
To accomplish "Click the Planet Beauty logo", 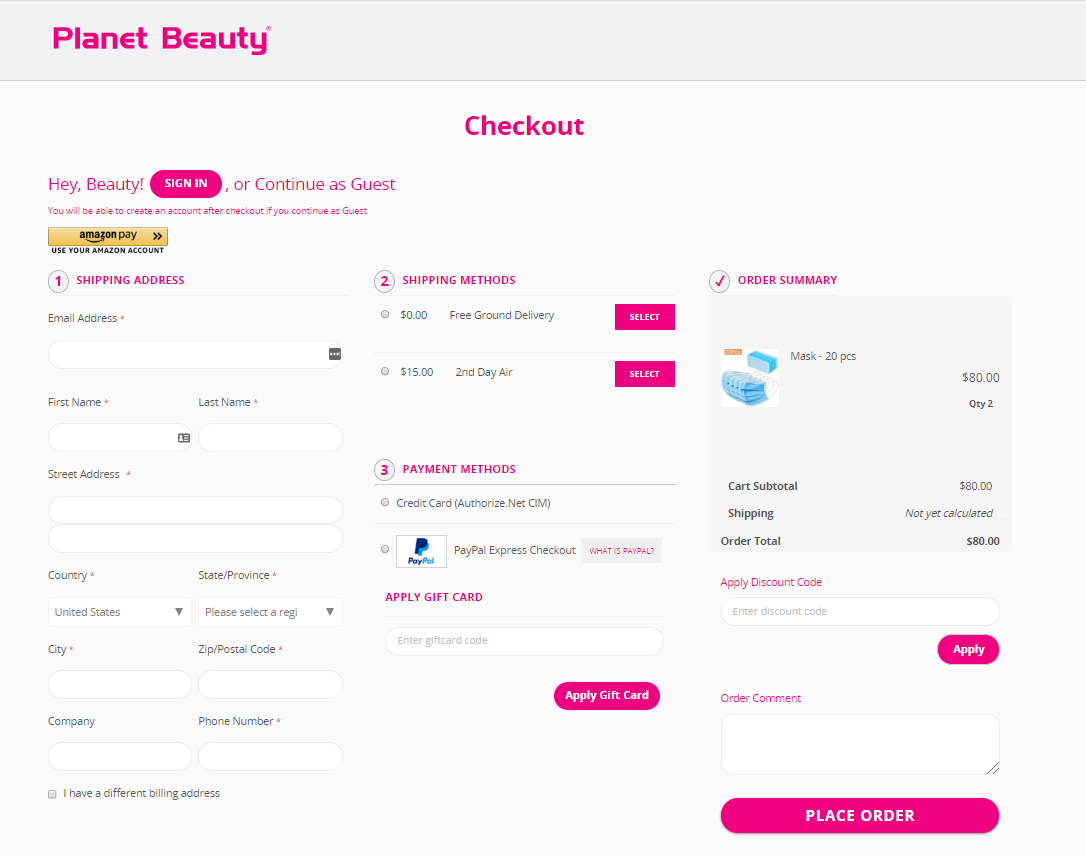I will click(161, 39).
